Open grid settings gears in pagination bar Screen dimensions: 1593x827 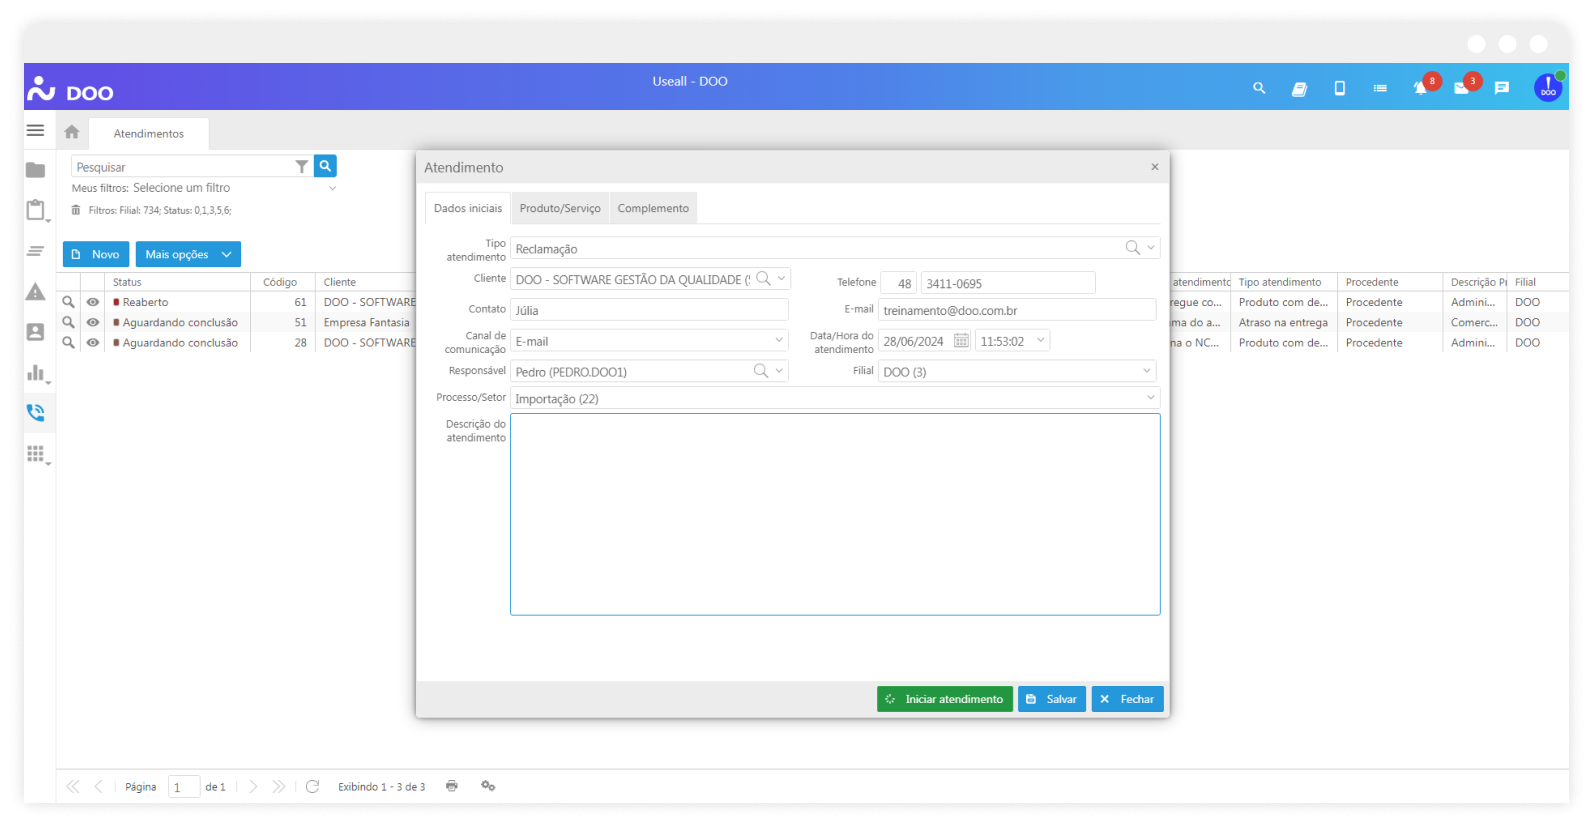click(x=488, y=786)
